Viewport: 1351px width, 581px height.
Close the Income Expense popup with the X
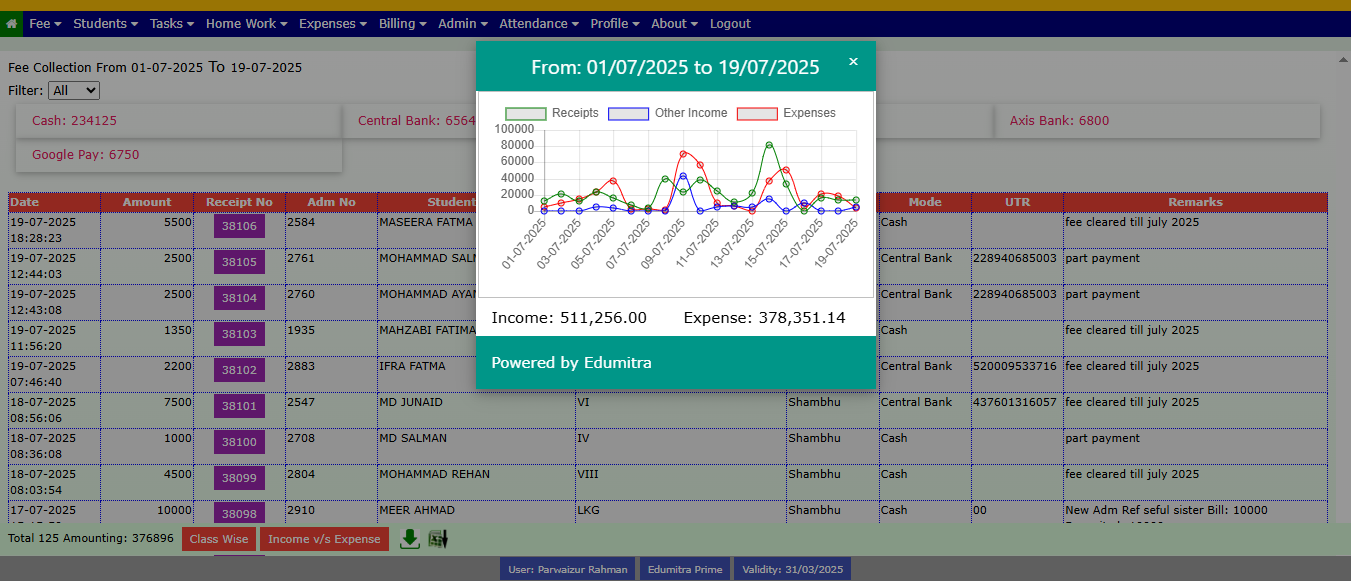tap(853, 61)
